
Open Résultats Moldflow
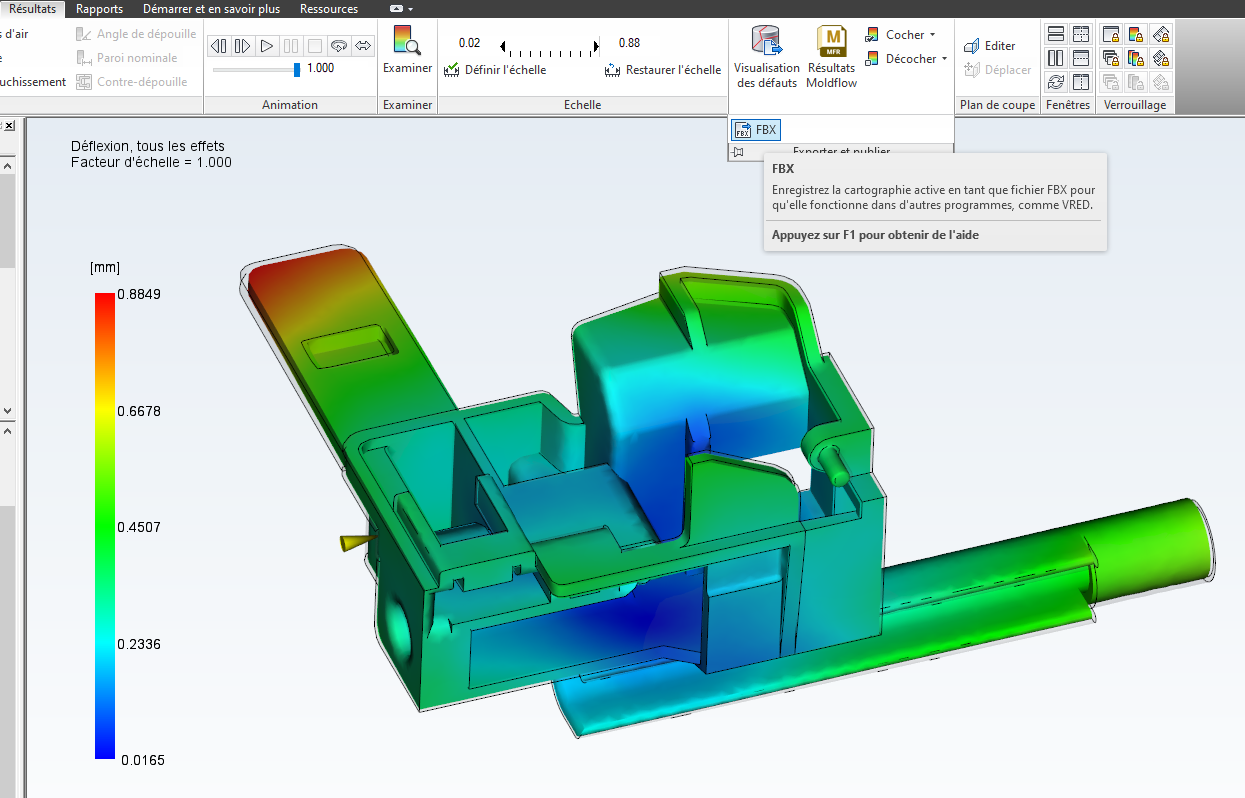pos(831,56)
